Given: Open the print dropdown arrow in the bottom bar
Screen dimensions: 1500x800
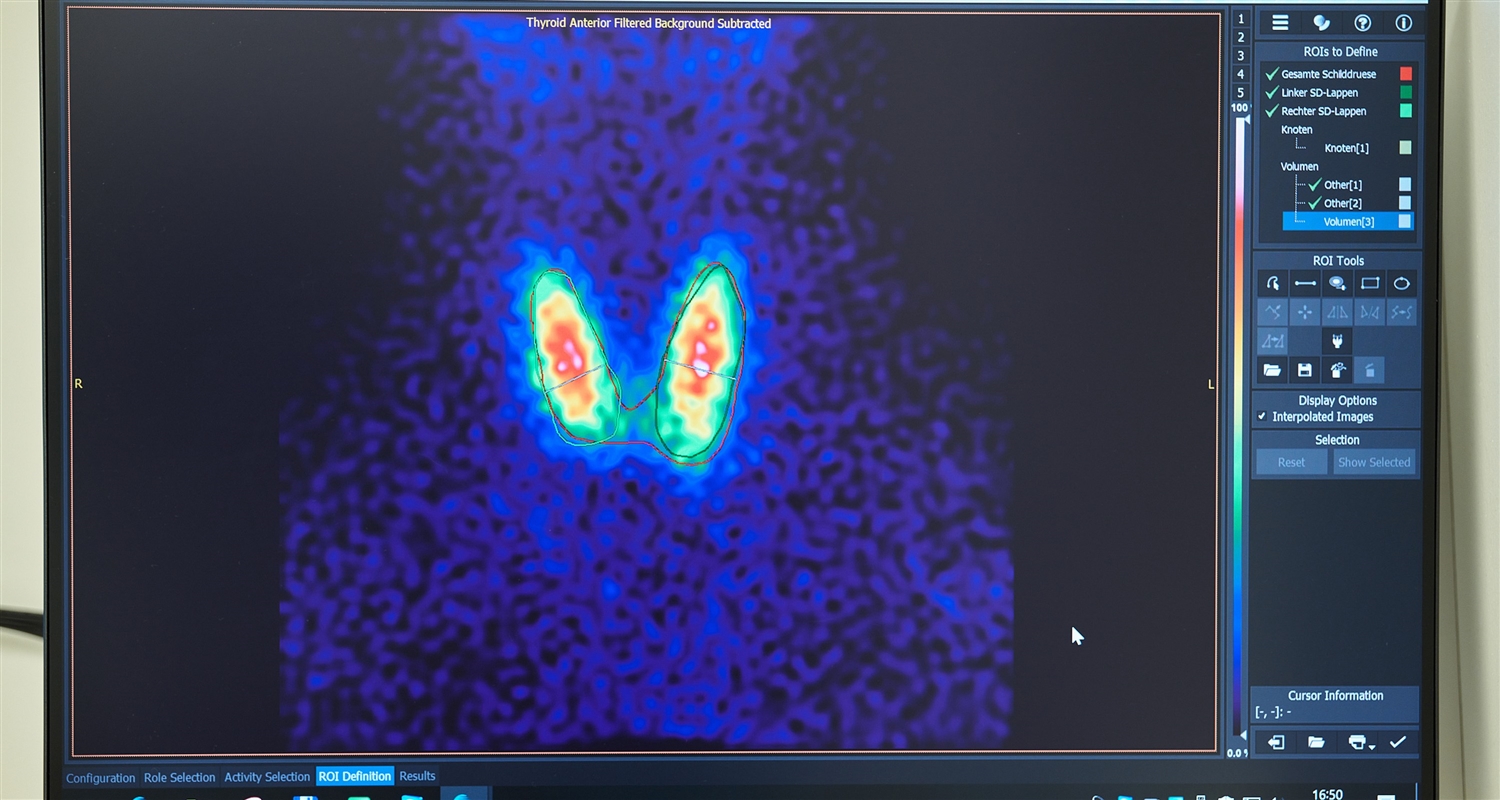Looking at the screenshot, I should coord(1372,746).
